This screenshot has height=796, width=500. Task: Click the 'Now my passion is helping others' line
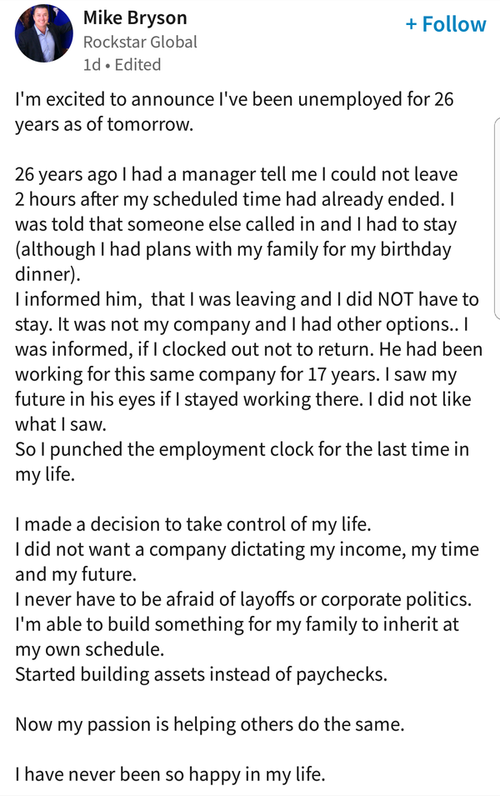coord(210,724)
